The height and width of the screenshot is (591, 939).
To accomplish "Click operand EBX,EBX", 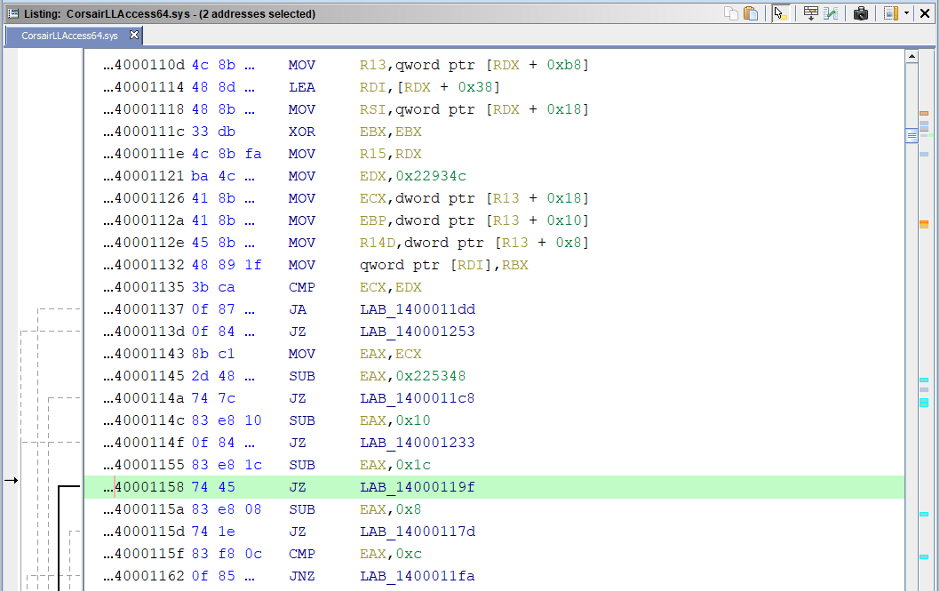I will (x=390, y=132).
